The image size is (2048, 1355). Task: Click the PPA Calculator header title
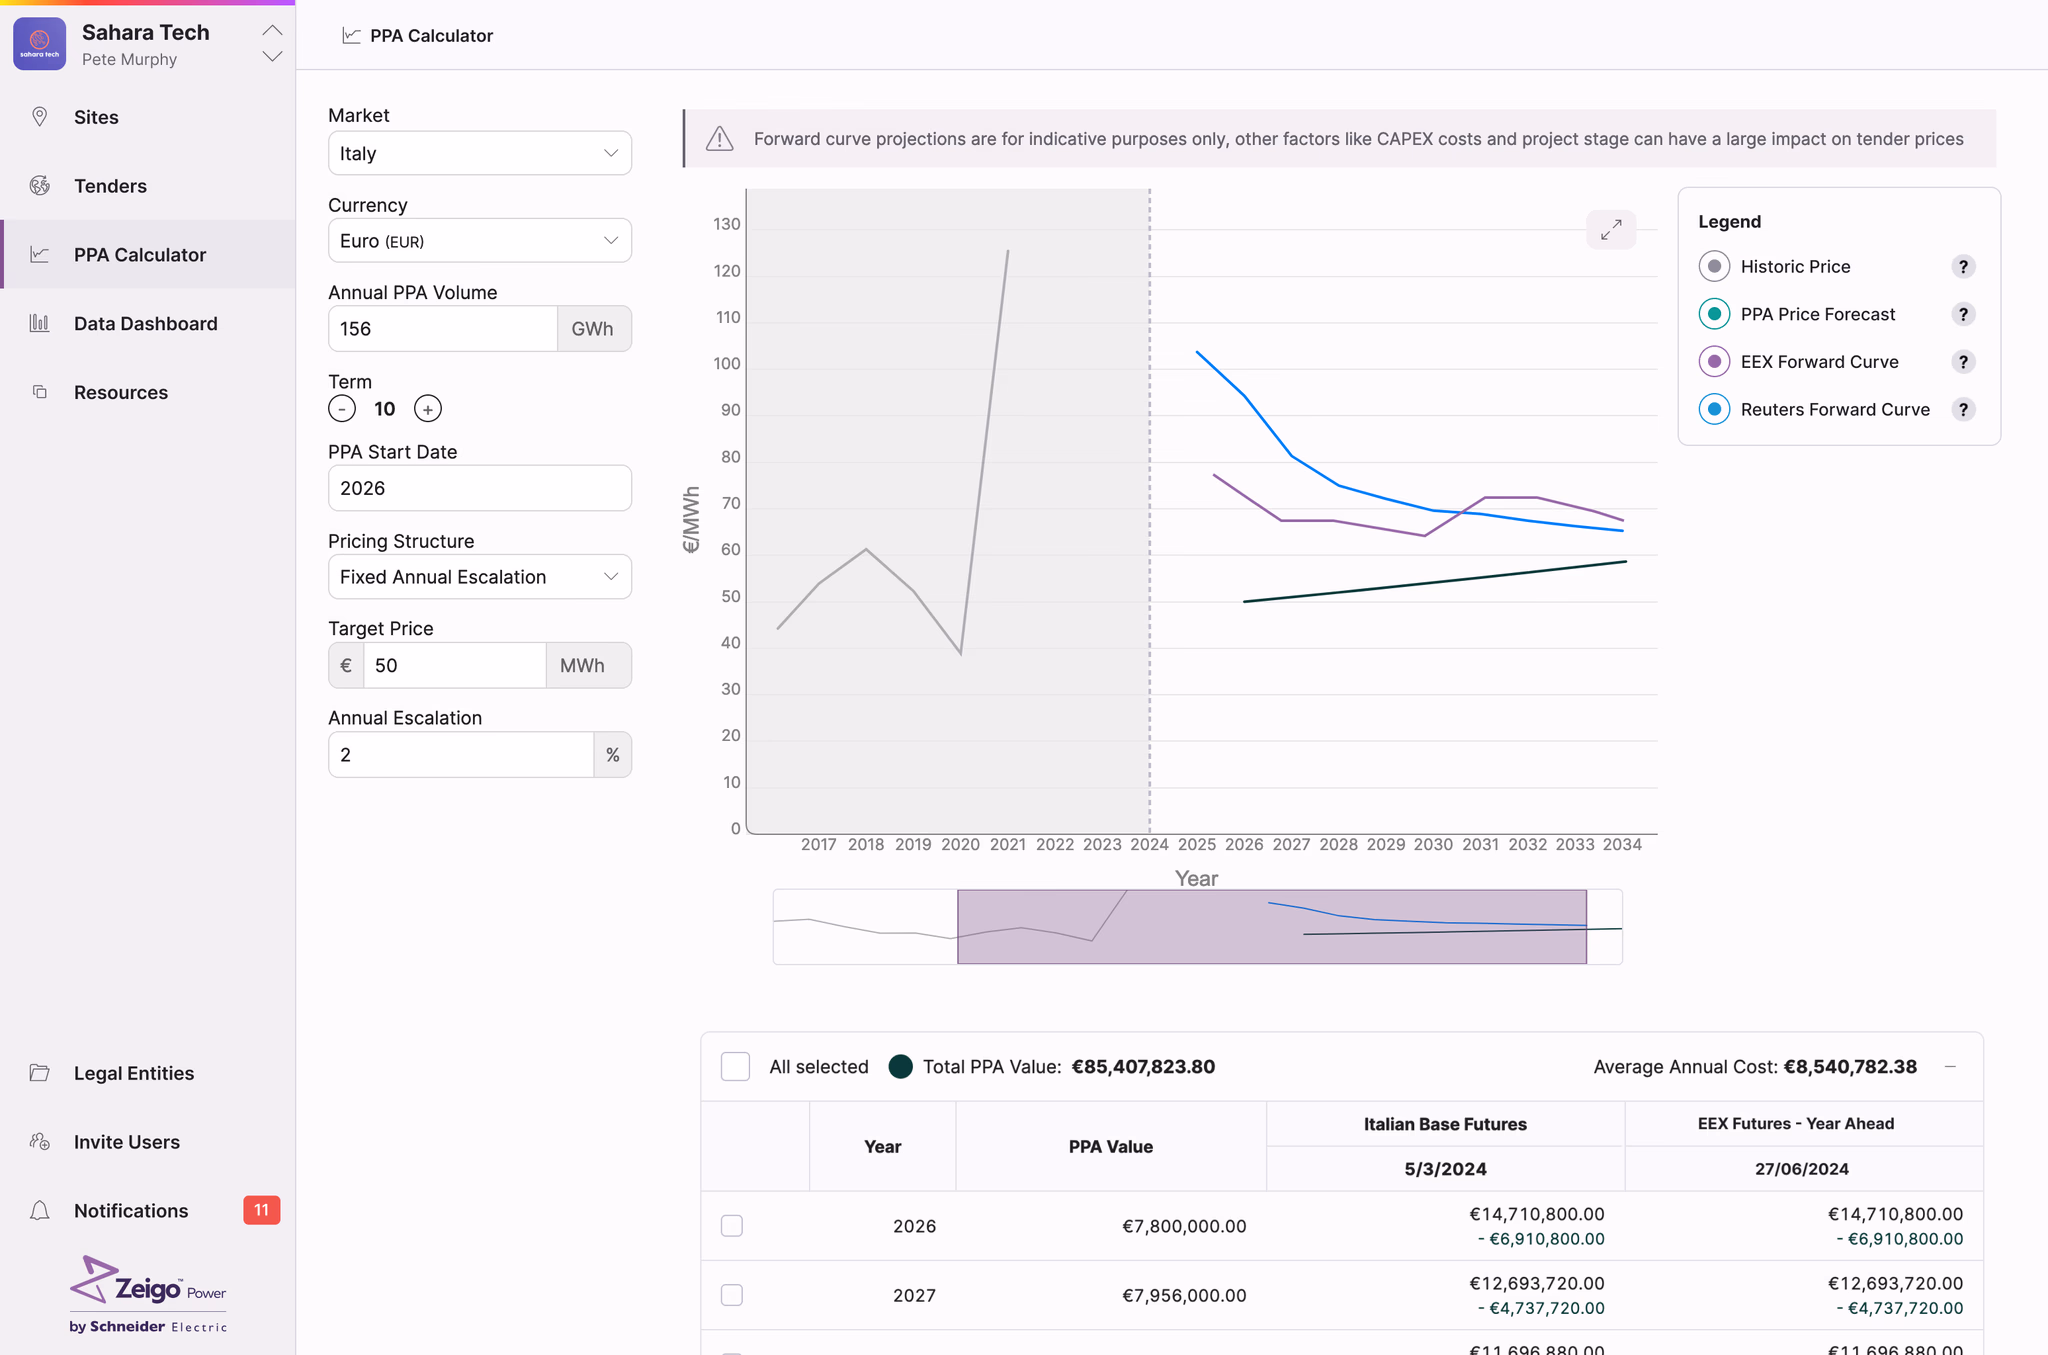[431, 36]
